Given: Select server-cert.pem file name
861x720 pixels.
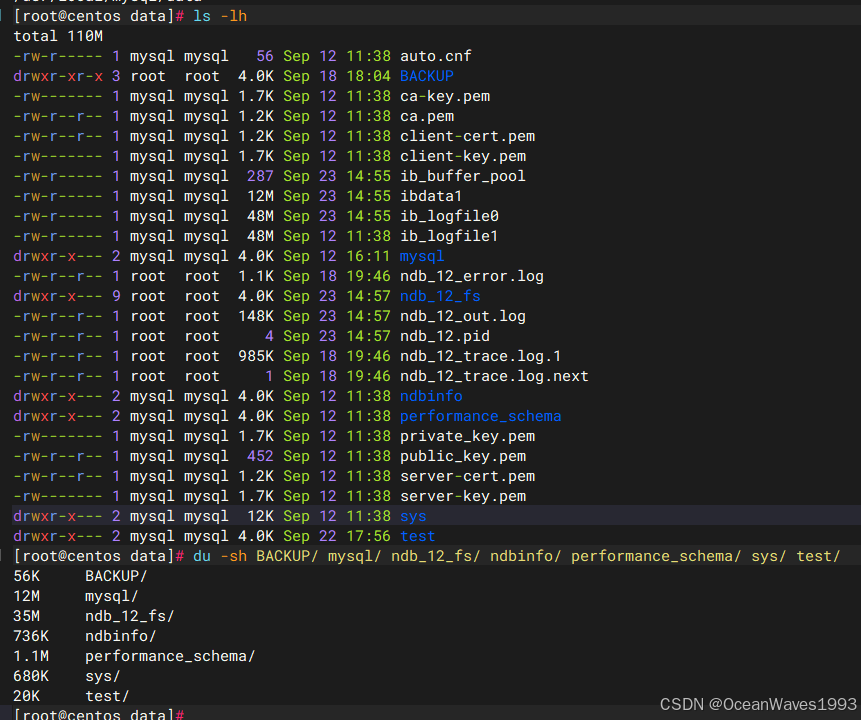Looking at the screenshot, I should tap(467, 476).
